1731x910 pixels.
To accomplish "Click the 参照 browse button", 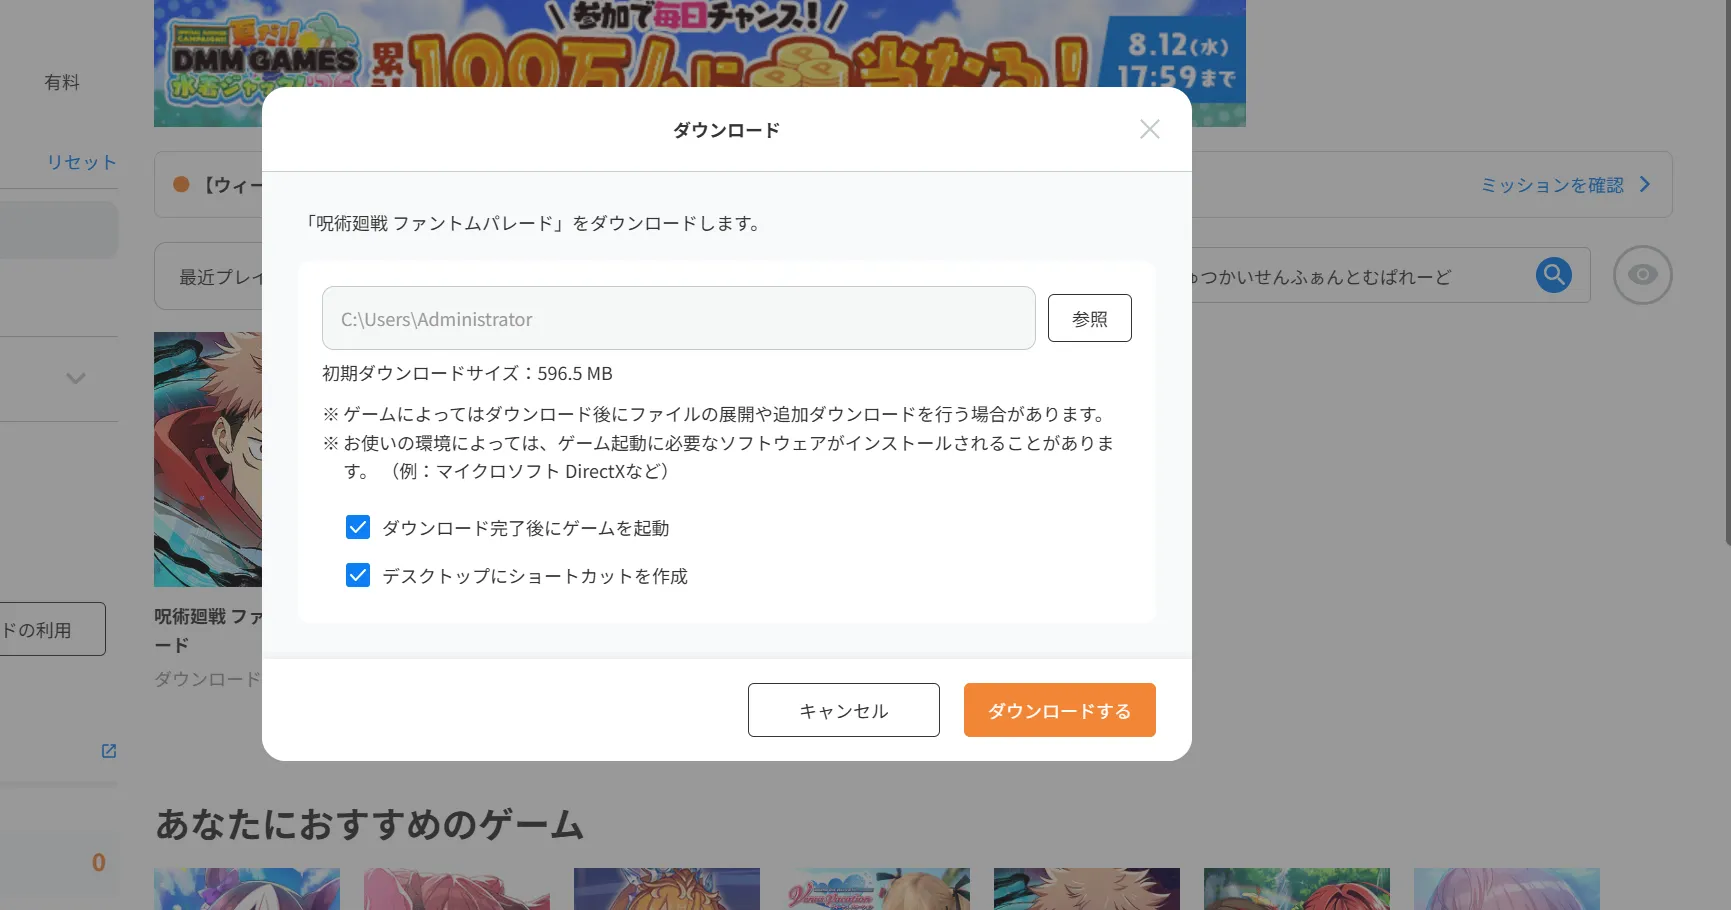I will point(1090,318).
